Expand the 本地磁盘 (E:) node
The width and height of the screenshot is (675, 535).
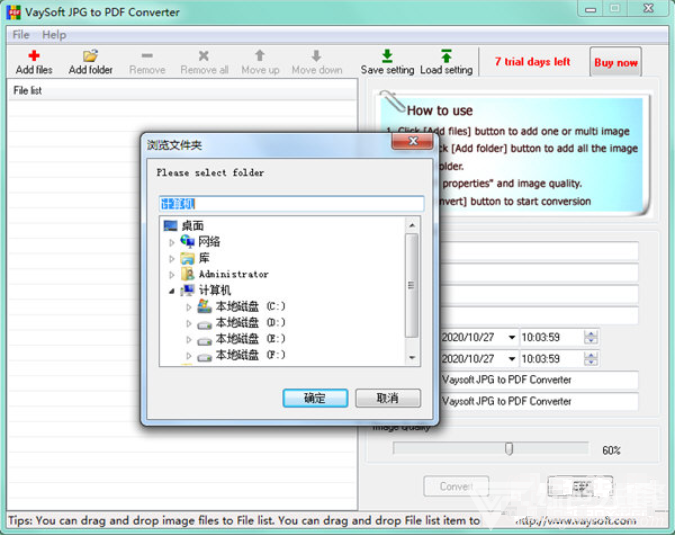(x=189, y=340)
